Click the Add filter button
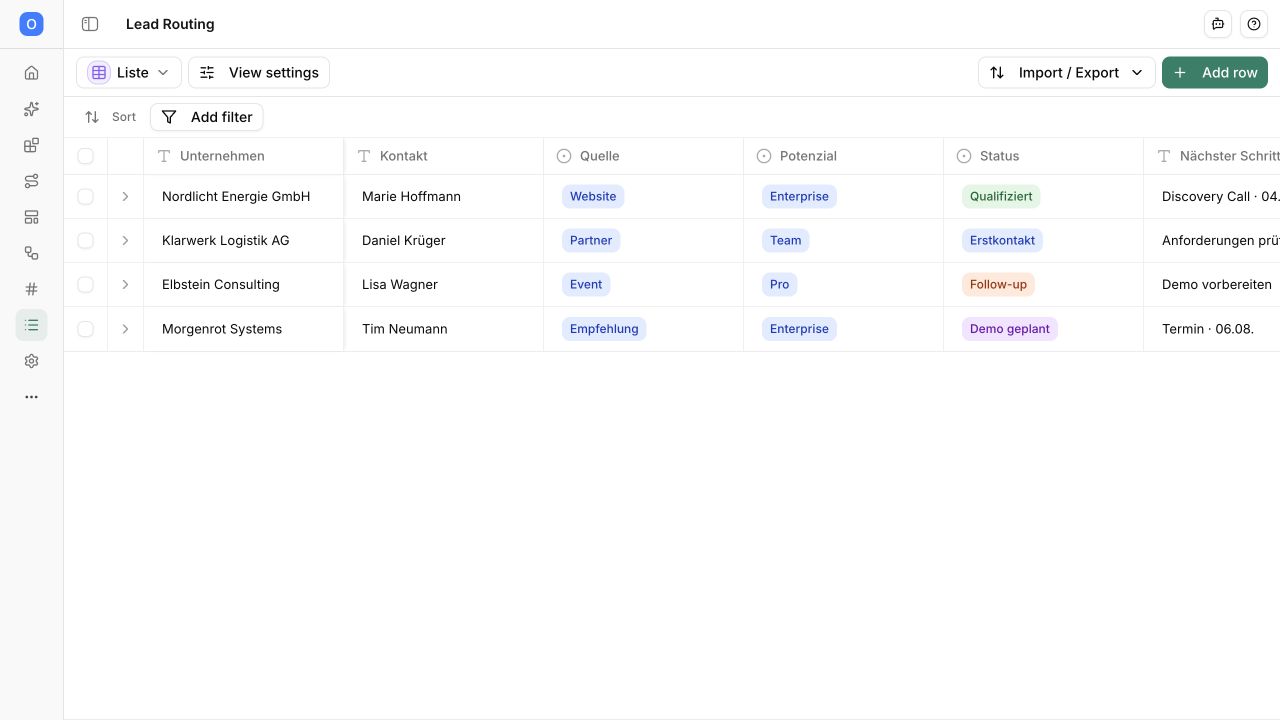Screen dimensions: 1280x720 pyautogui.click(x=207, y=117)
